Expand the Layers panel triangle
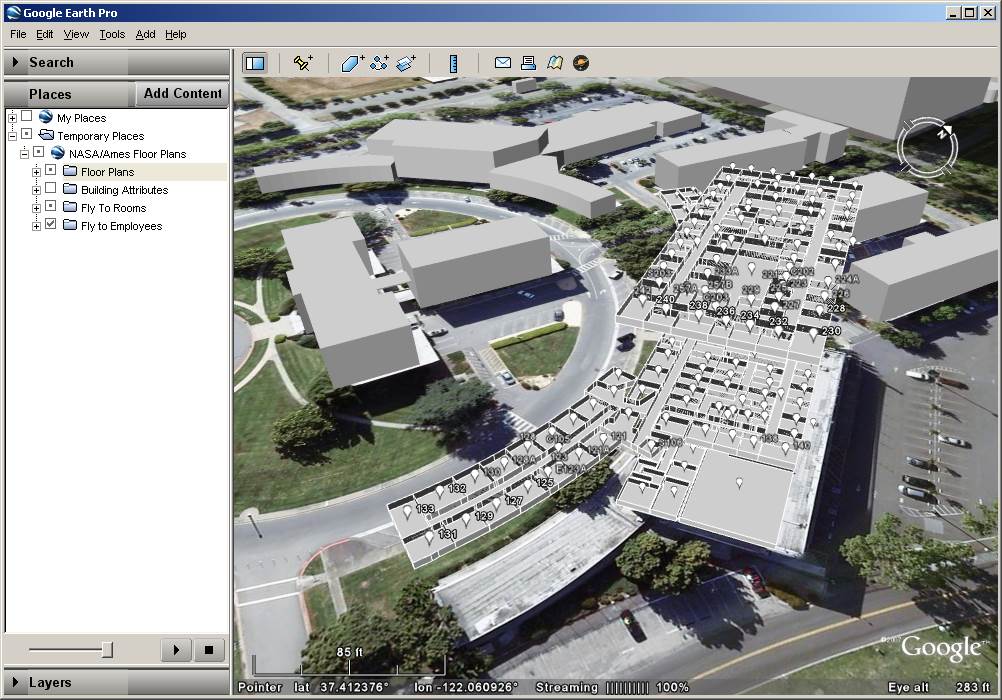This screenshot has width=1002, height=700. pos(15,682)
